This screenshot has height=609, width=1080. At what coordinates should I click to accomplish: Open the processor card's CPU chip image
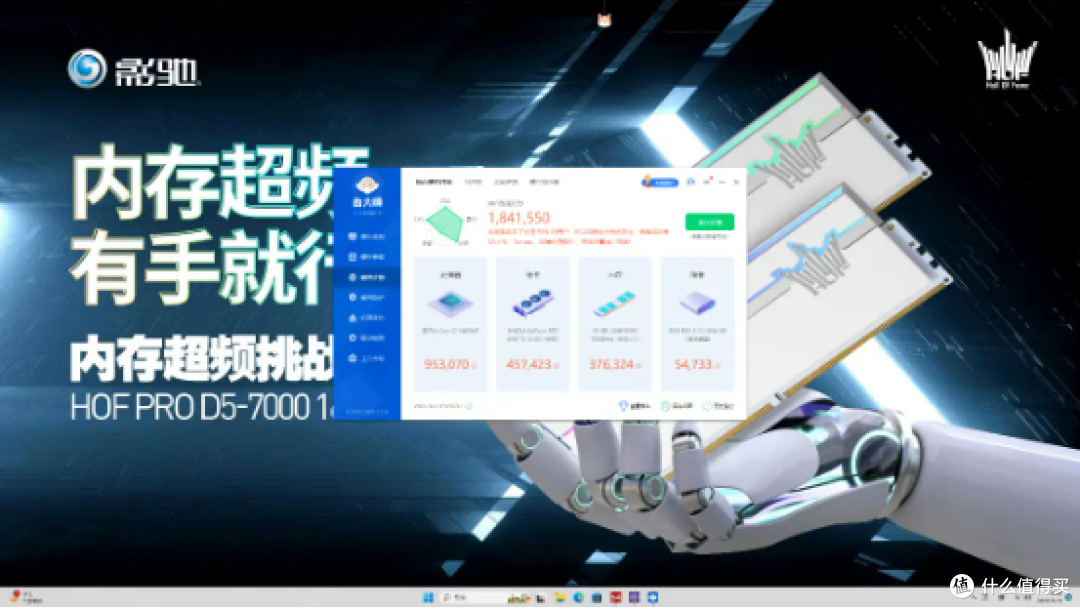[x=450, y=303]
